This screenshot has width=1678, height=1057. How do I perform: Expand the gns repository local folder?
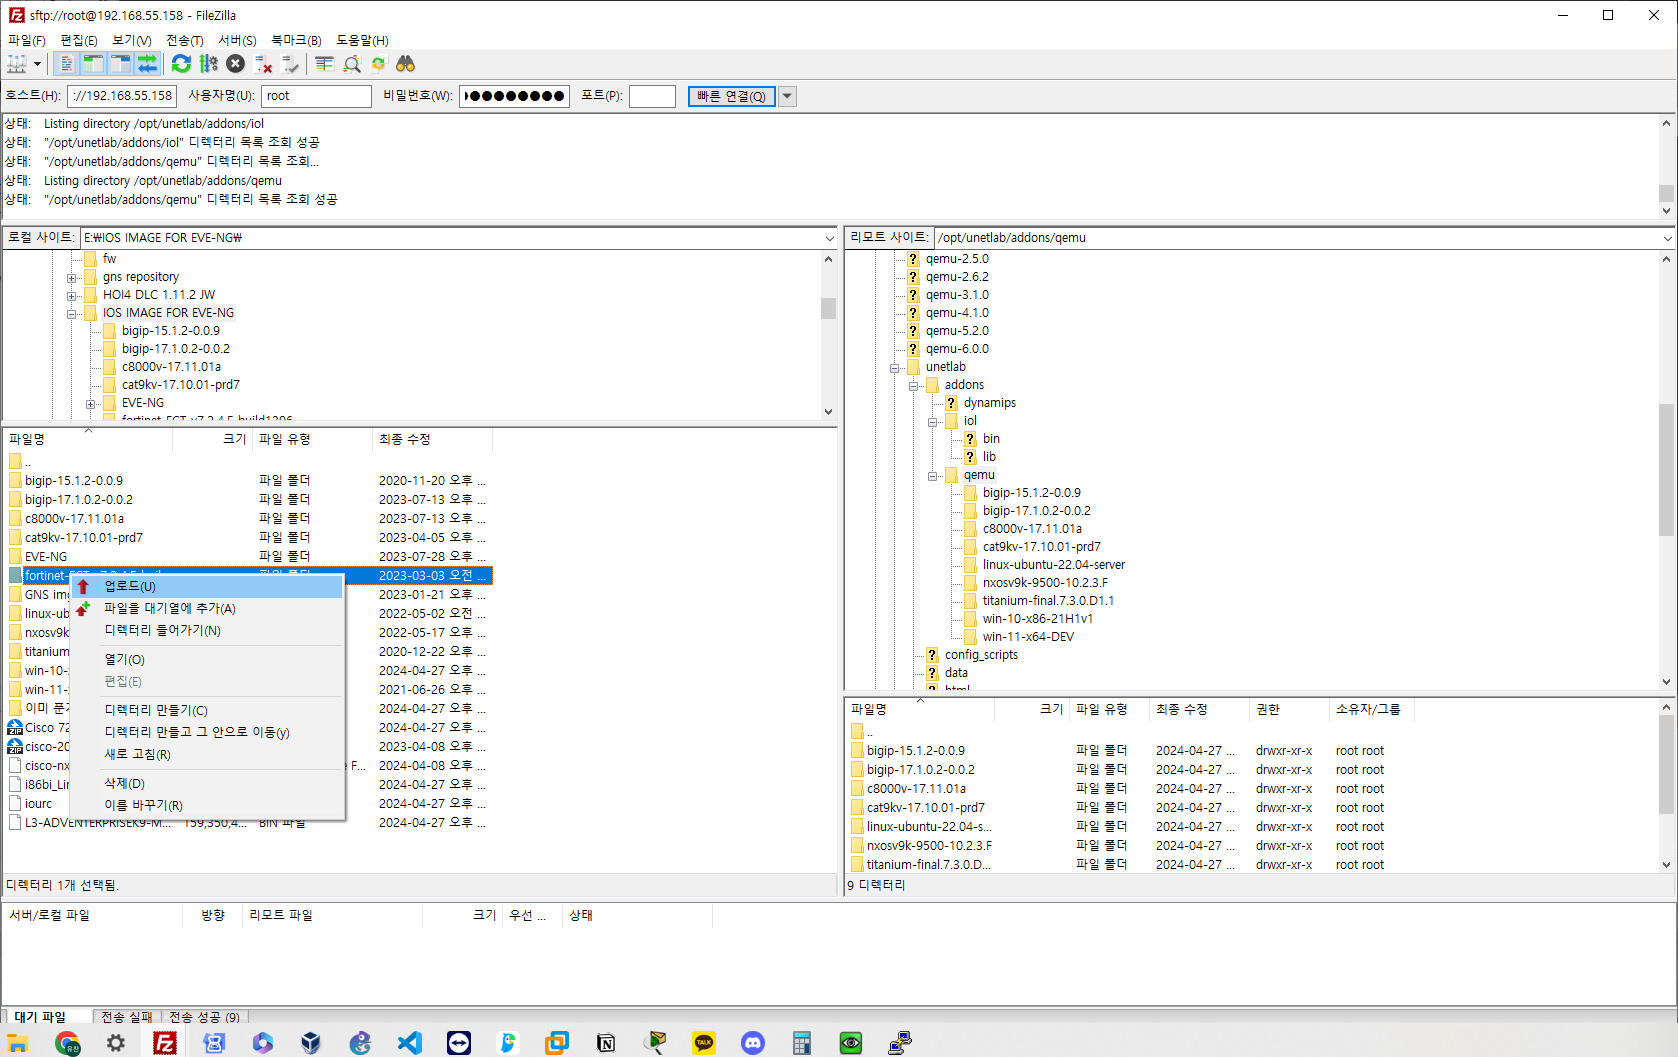(x=71, y=278)
